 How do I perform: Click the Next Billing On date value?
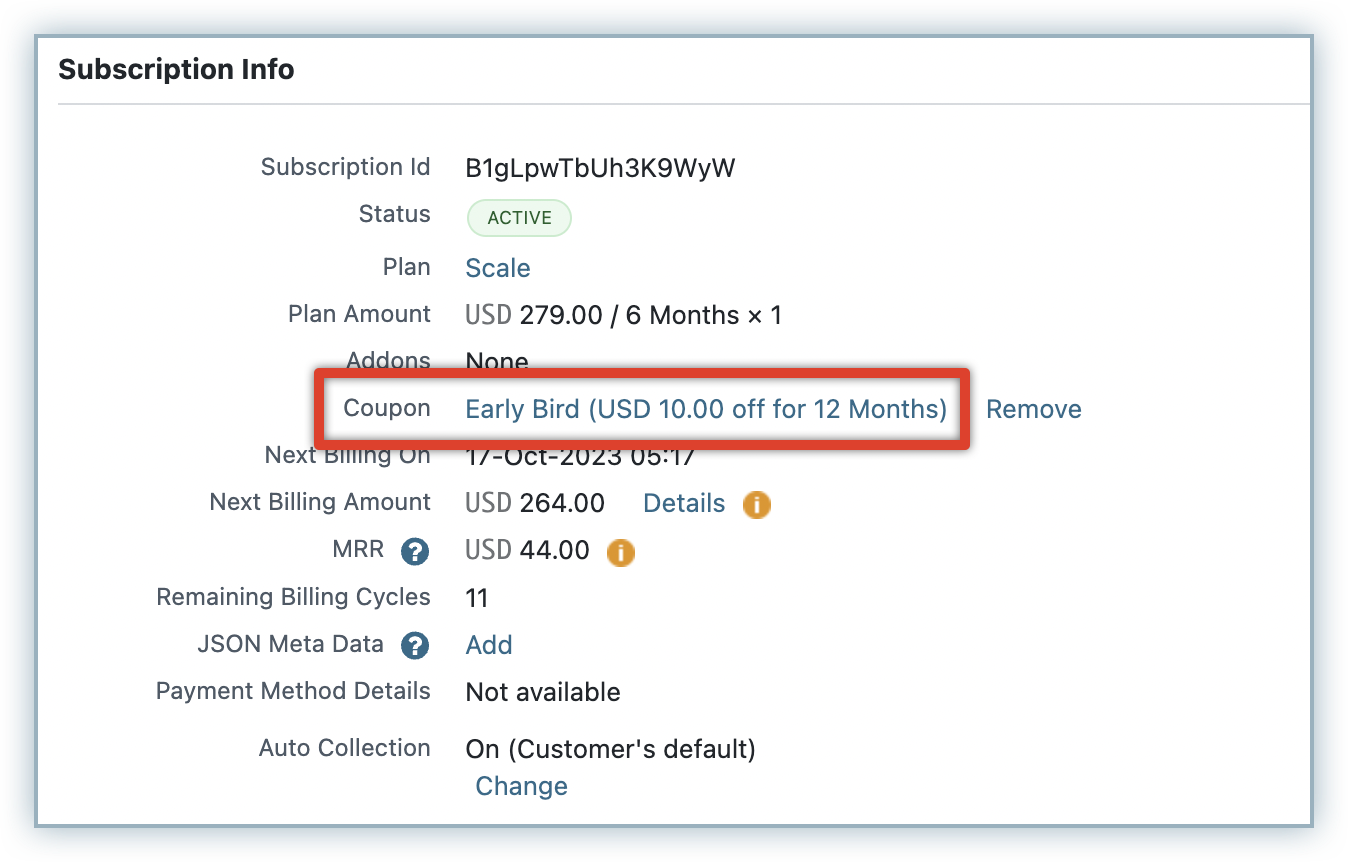580,460
